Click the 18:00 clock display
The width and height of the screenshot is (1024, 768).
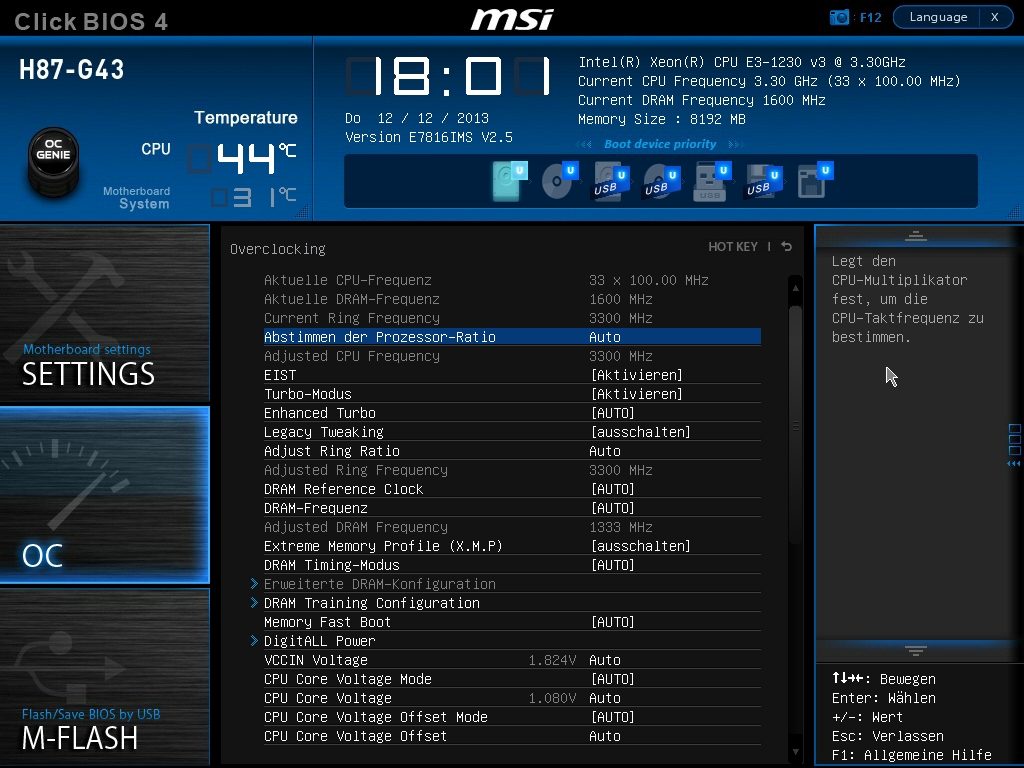point(449,76)
